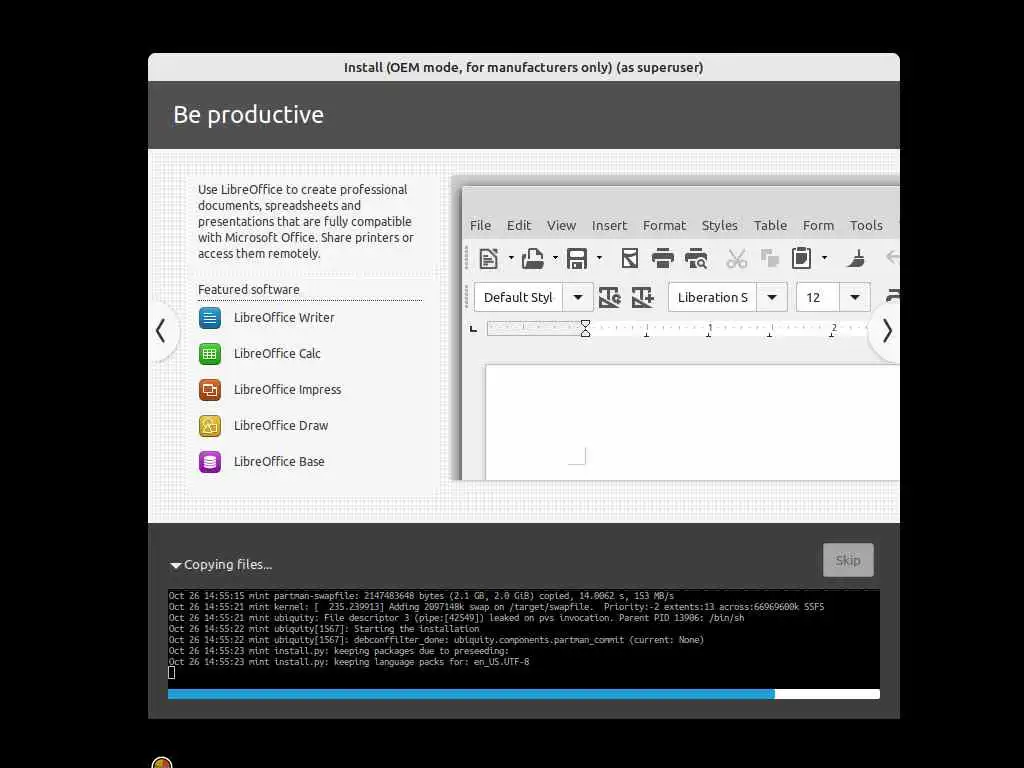
Task: Click the Copy icon in slideshow toolbar
Action: 770,259
